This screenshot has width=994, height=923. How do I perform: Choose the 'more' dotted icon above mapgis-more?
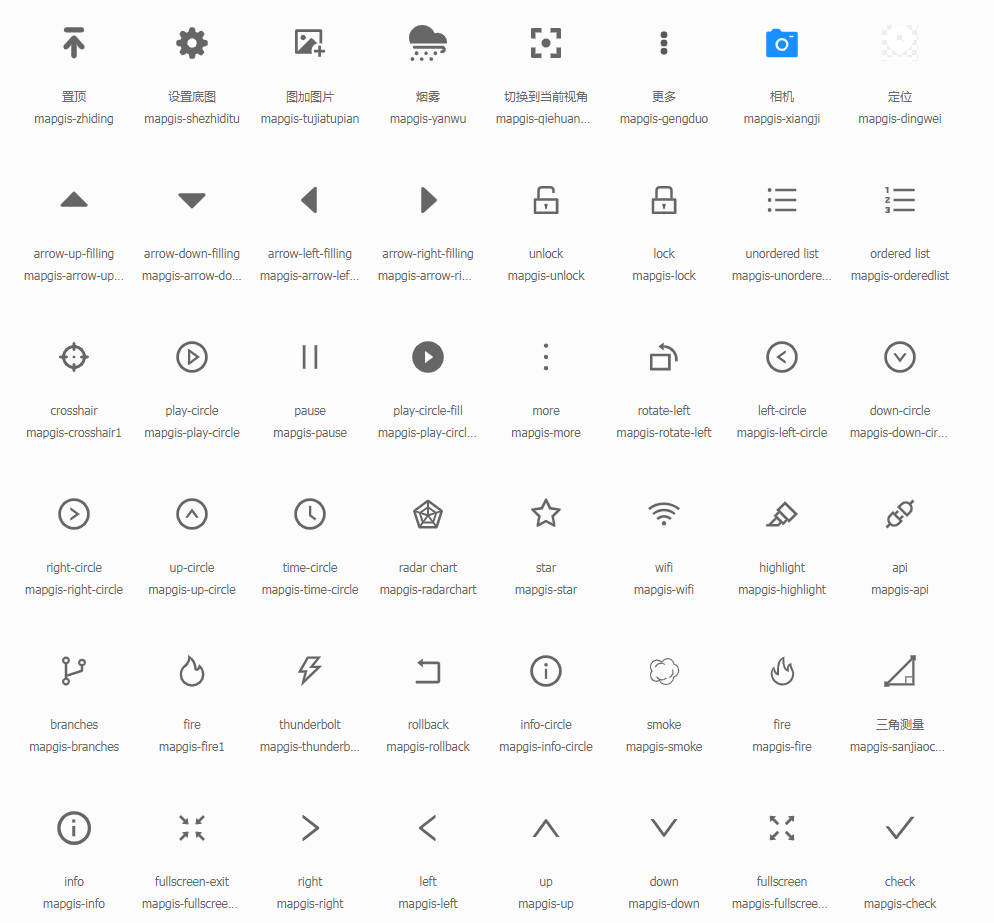click(546, 357)
